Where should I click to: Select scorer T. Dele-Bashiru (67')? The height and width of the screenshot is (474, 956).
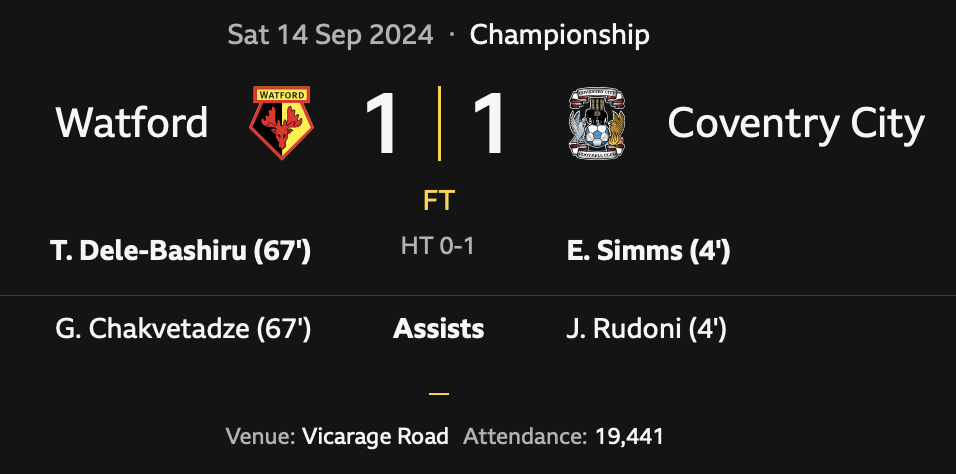(181, 251)
